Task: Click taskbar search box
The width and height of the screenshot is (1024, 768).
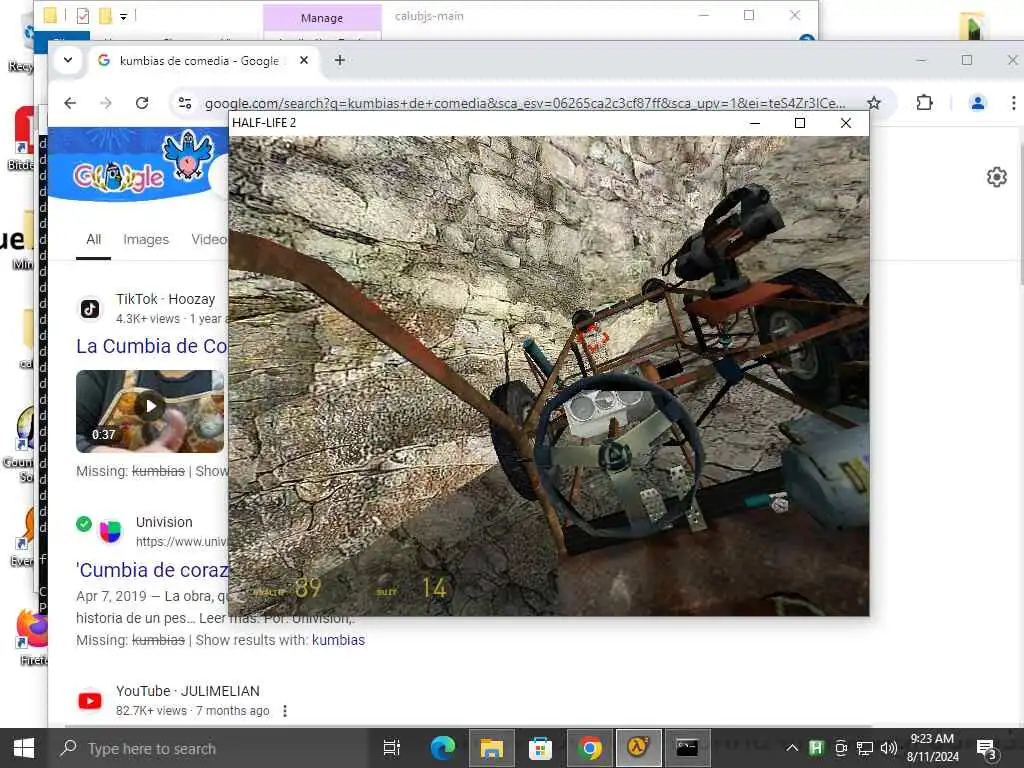Action: [x=208, y=748]
